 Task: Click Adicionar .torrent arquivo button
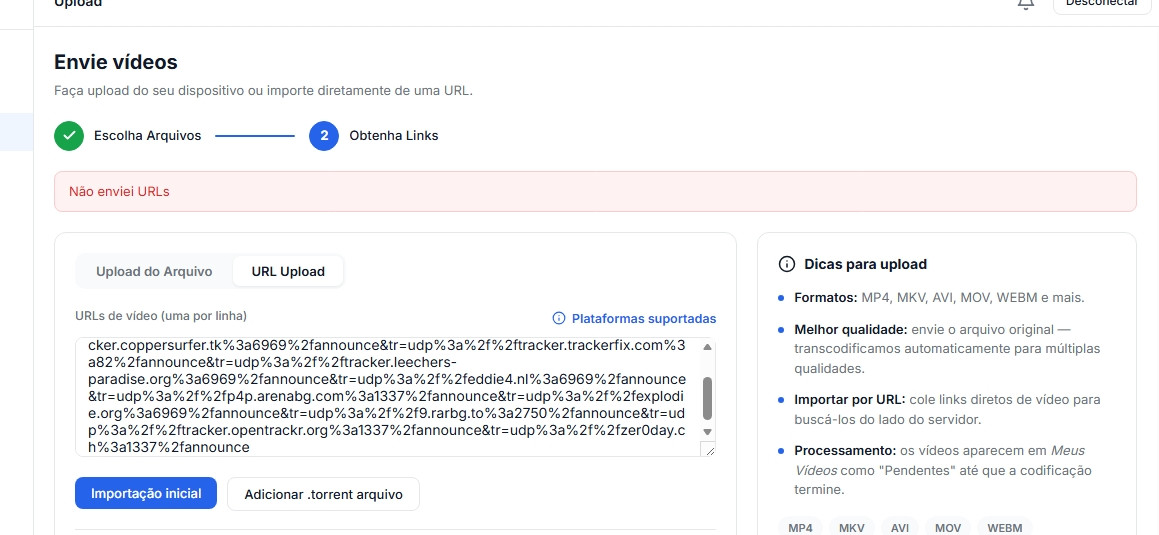[323, 494]
